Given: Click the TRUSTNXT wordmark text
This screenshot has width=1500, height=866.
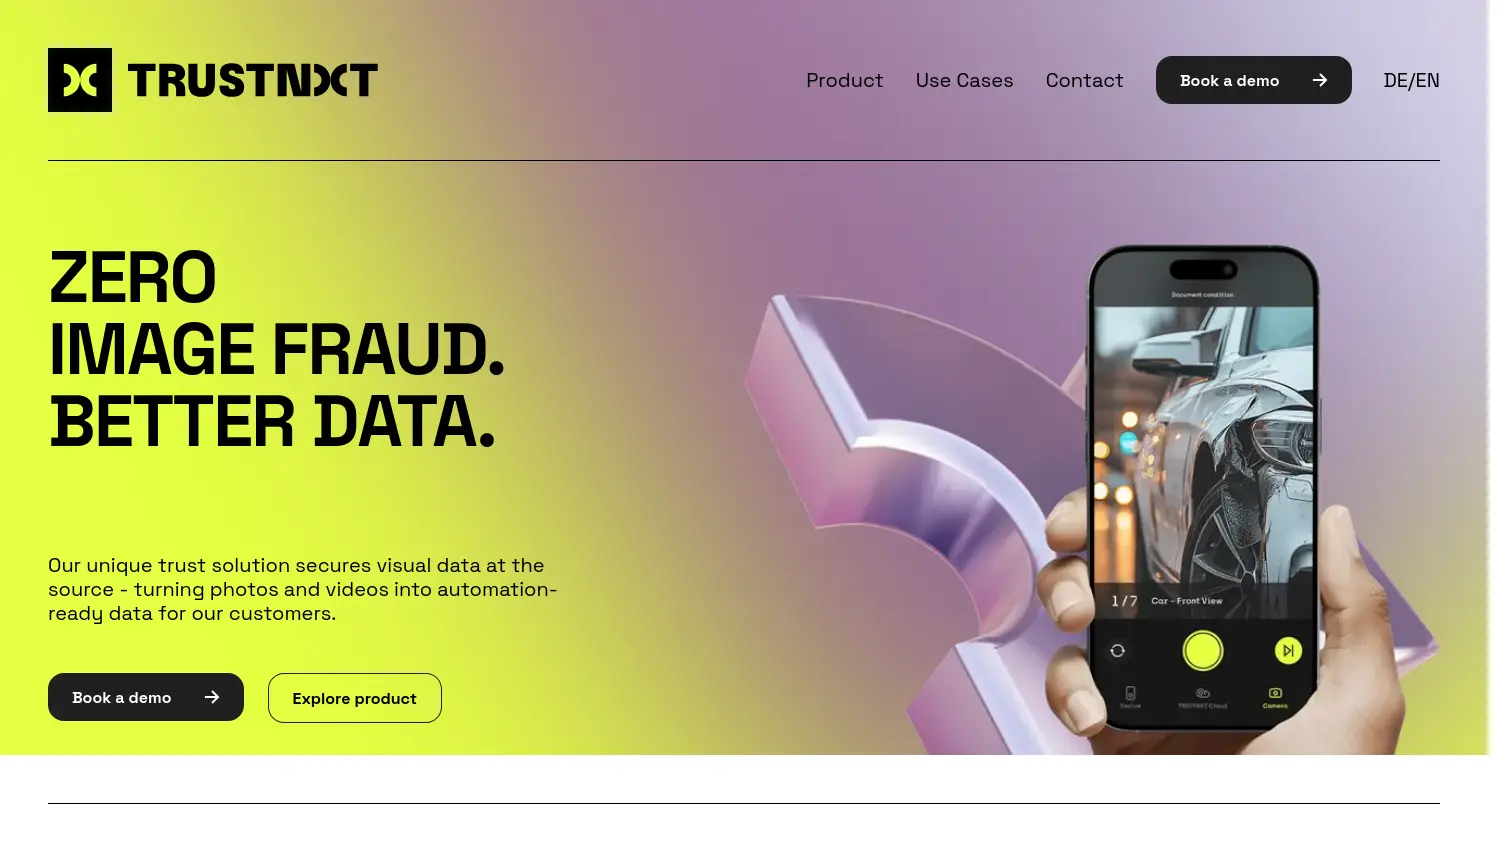Looking at the screenshot, I should click(253, 80).
